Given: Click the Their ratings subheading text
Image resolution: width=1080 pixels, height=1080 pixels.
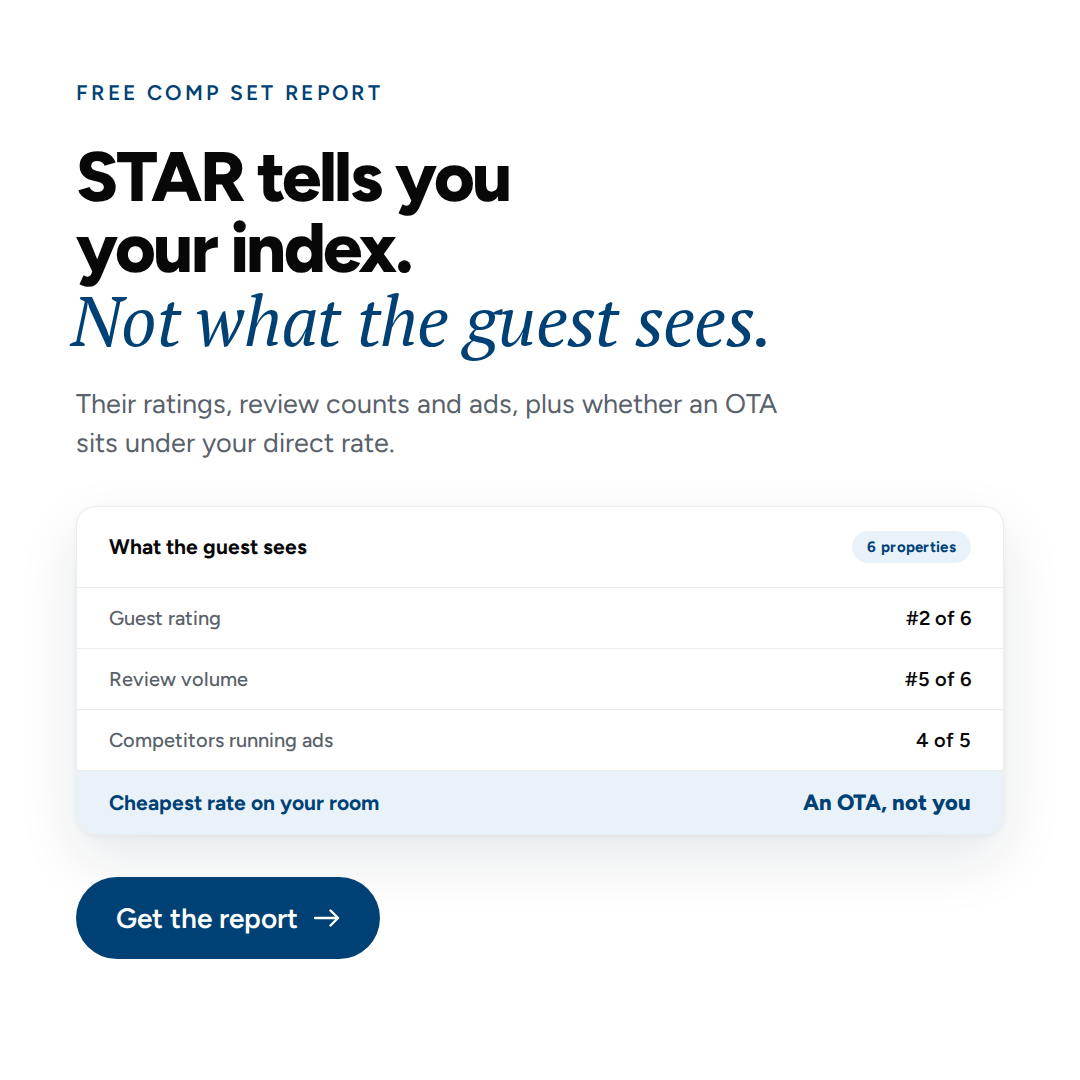Looking at the screenshot, I should click(x=426, y=404).
